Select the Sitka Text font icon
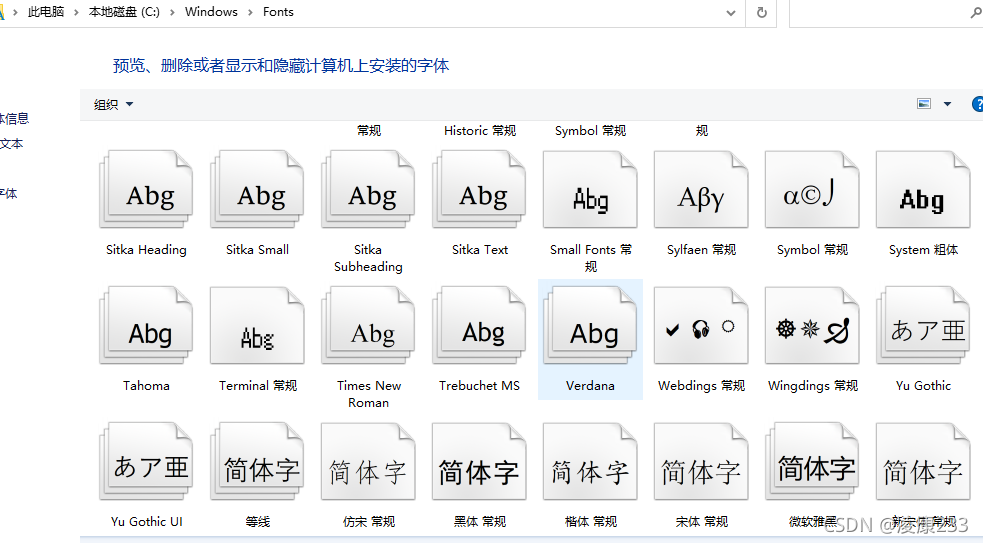Viewport: 983px width, 543px height. [479, 189]
